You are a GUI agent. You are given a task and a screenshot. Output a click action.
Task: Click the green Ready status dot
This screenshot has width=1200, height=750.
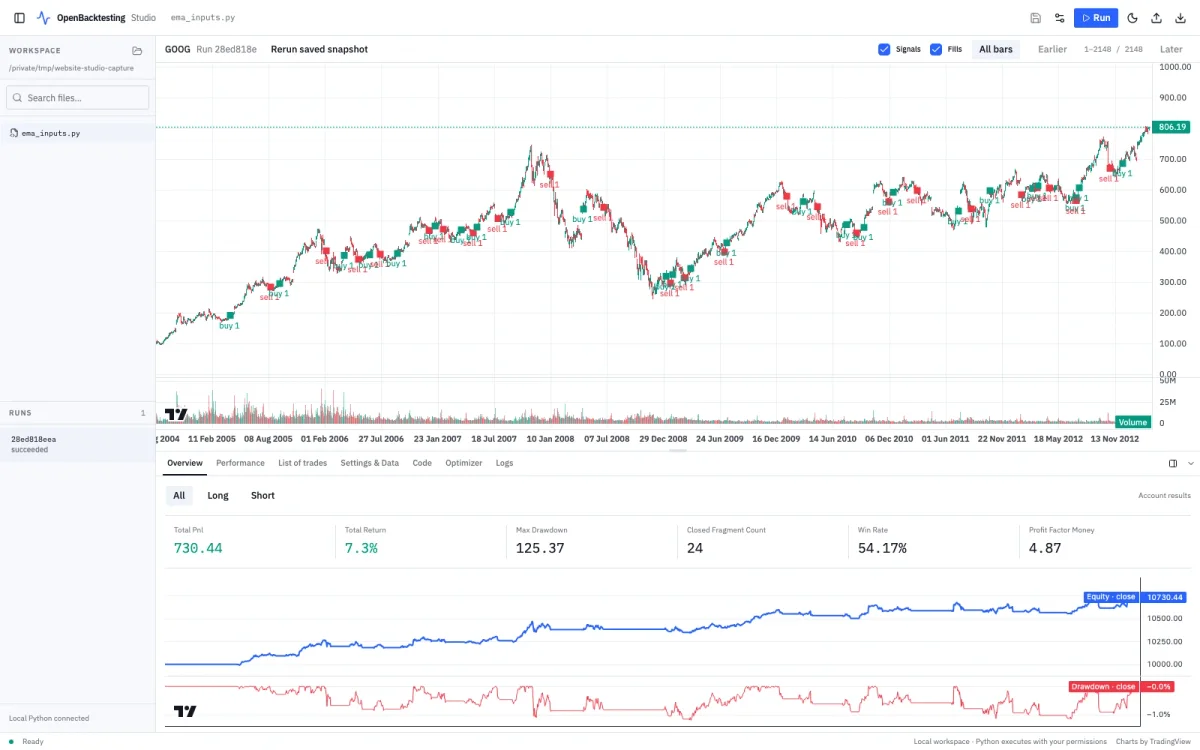click(x=11, y=741)
